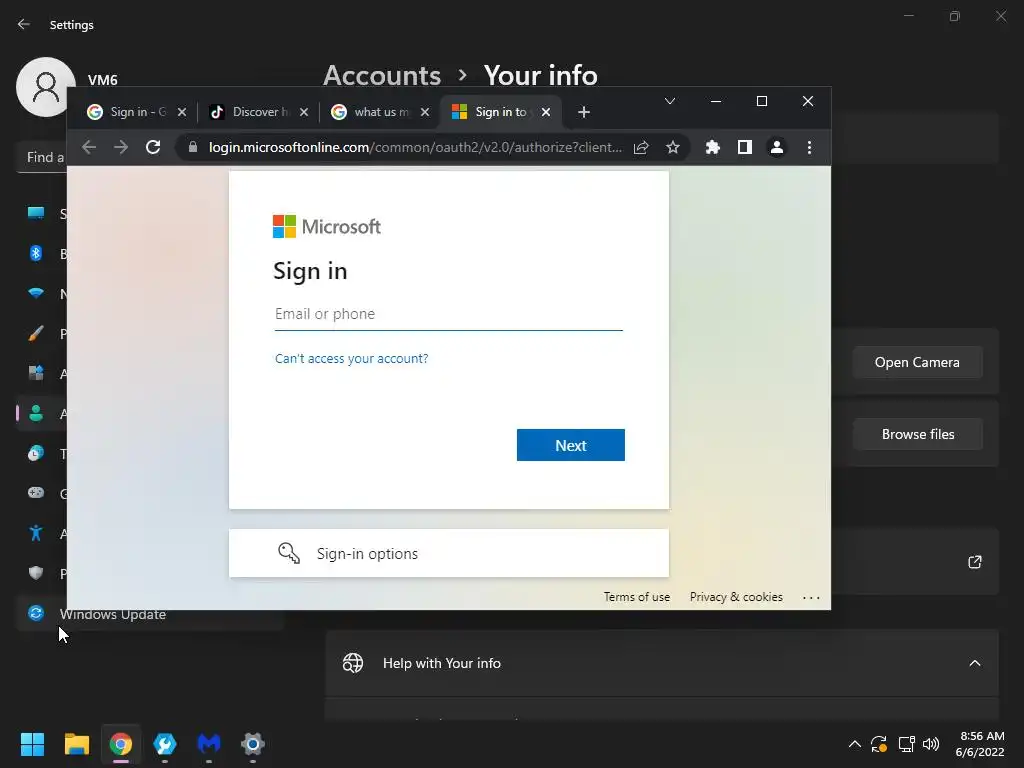The height and width of the screenshot is (768, 1024).
Task: Click the Chrome taskbar icon
Action: (x=121, y=744)
